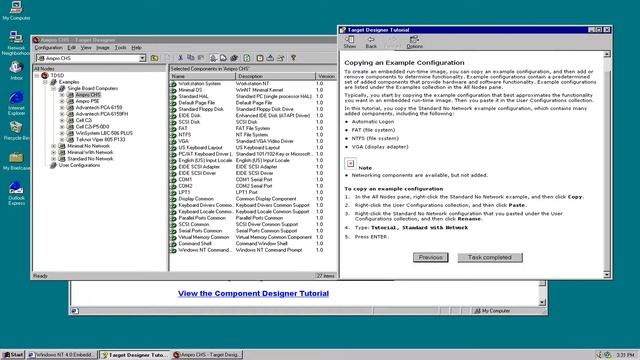Screen dimensions: 640x360
Task: Click Tutorial window scrollbar up arrow
Action: (607, 54)
